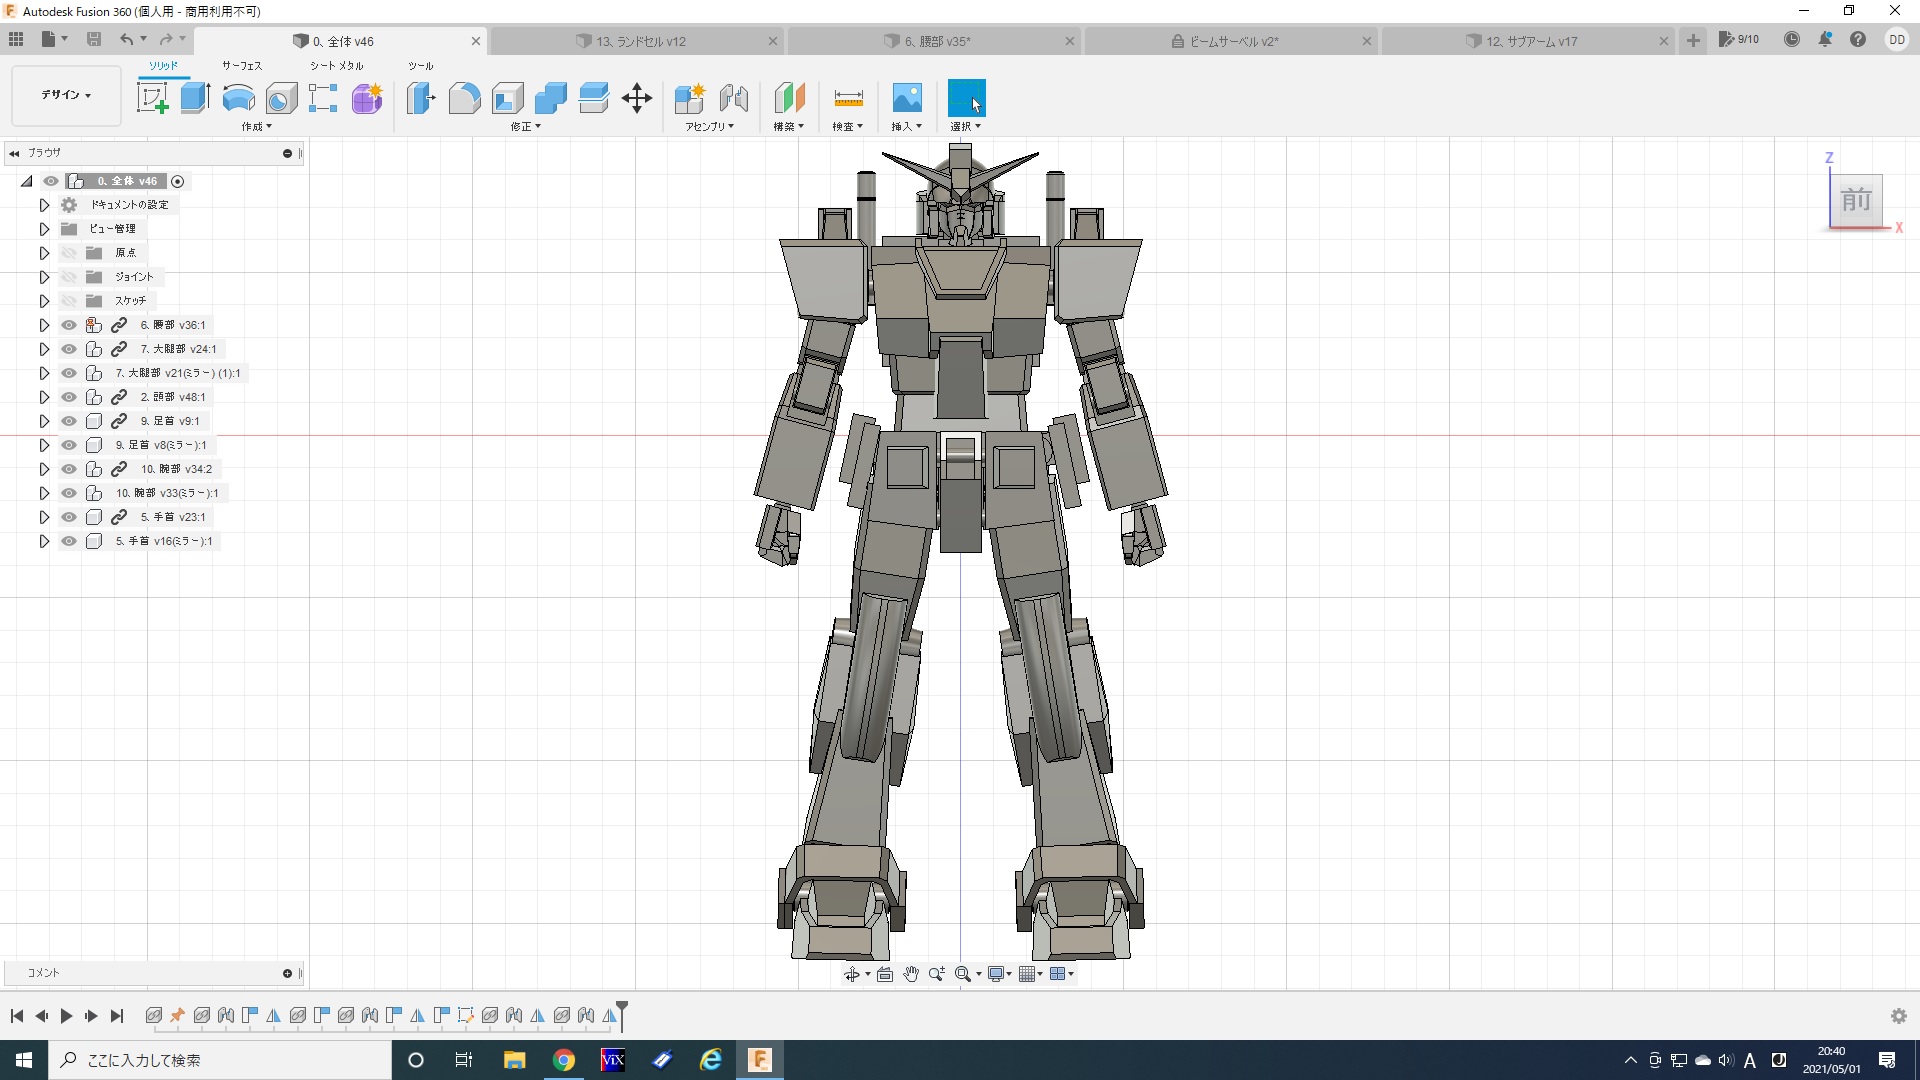Image resolution: width=1920 pixels, height=1080 pixels.
Task: Open the デザイン workspace dropdown
Action: (66, 95)
